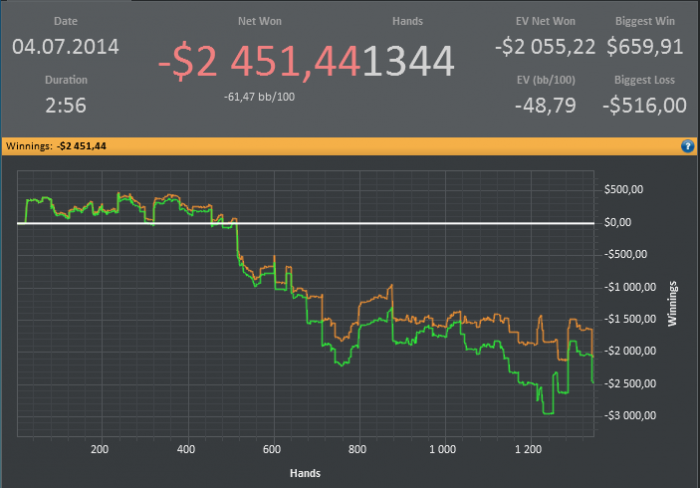Click the 800 hands x-axis tick label
The height and width of the screenshot is (488, 700).
pos(357,449)
